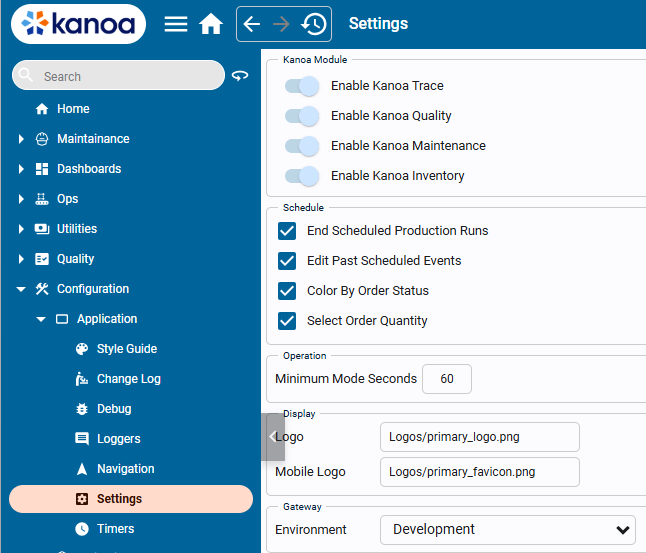Open Navigation page
This screenshot has height=553, width=646.
(x=125, y=469)
